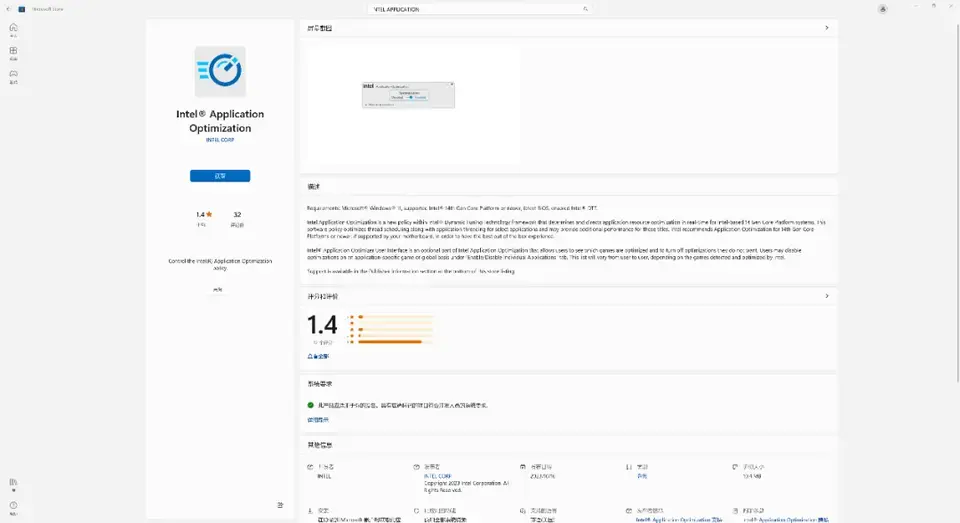Image resolution: width=960 pixels, height=523 pixels.
Task: Click the search box with INTEL APPLICATION
Action: coord(480,9)
